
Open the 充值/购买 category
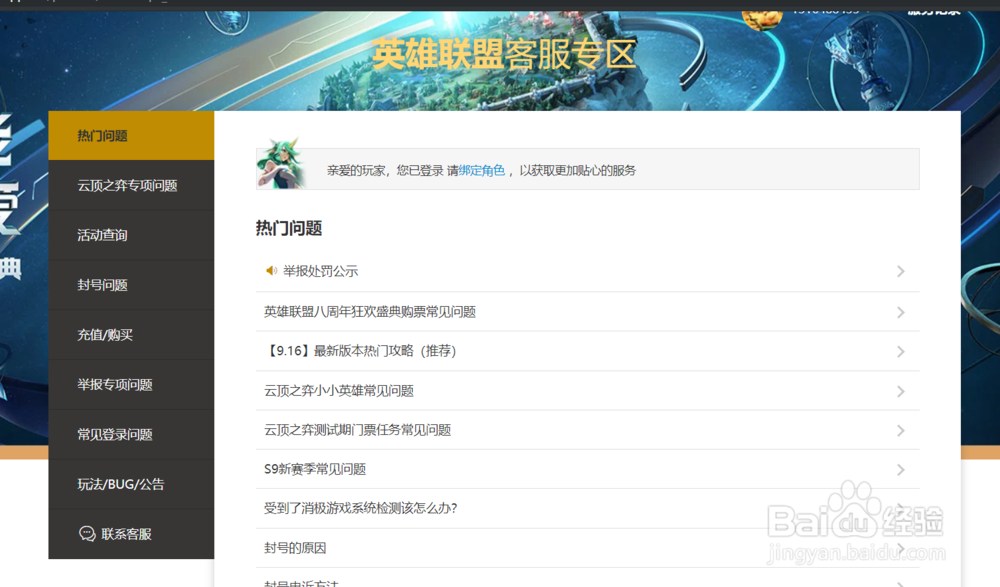coord(131,335)
